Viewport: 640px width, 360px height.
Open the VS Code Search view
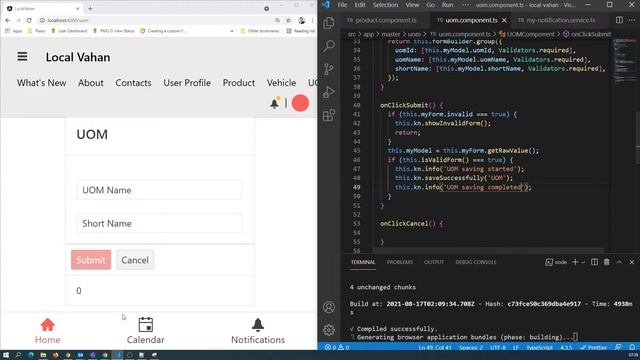(x=329, y=46)
